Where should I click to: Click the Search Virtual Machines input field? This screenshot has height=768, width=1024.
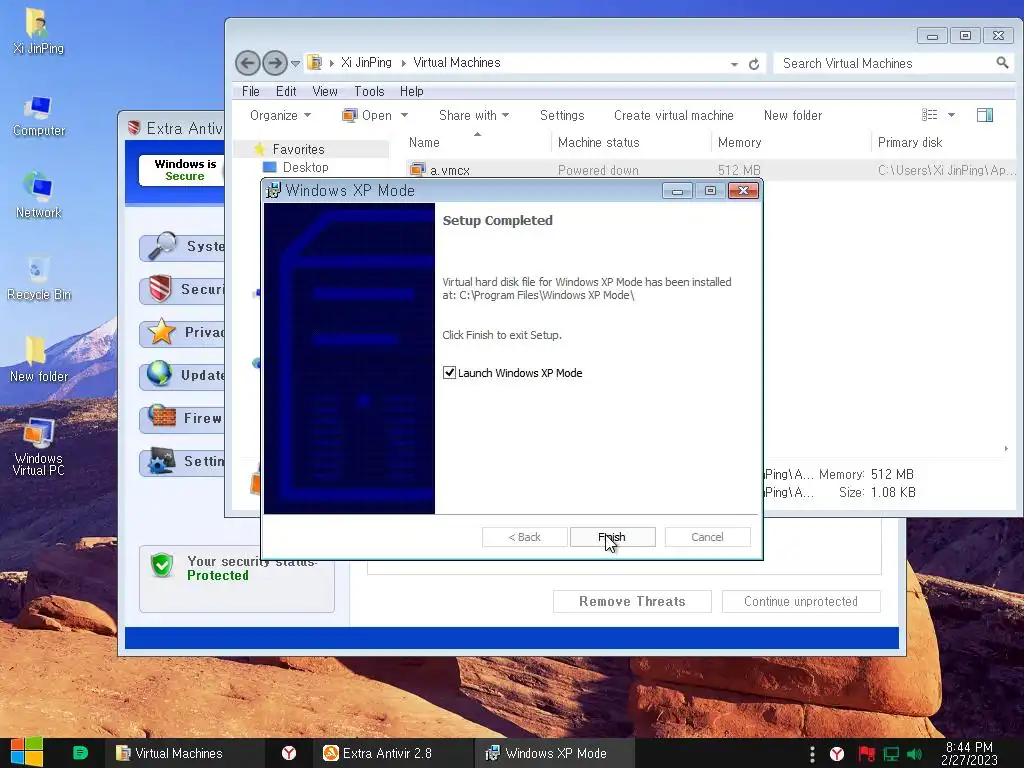[x=886, y=63]
